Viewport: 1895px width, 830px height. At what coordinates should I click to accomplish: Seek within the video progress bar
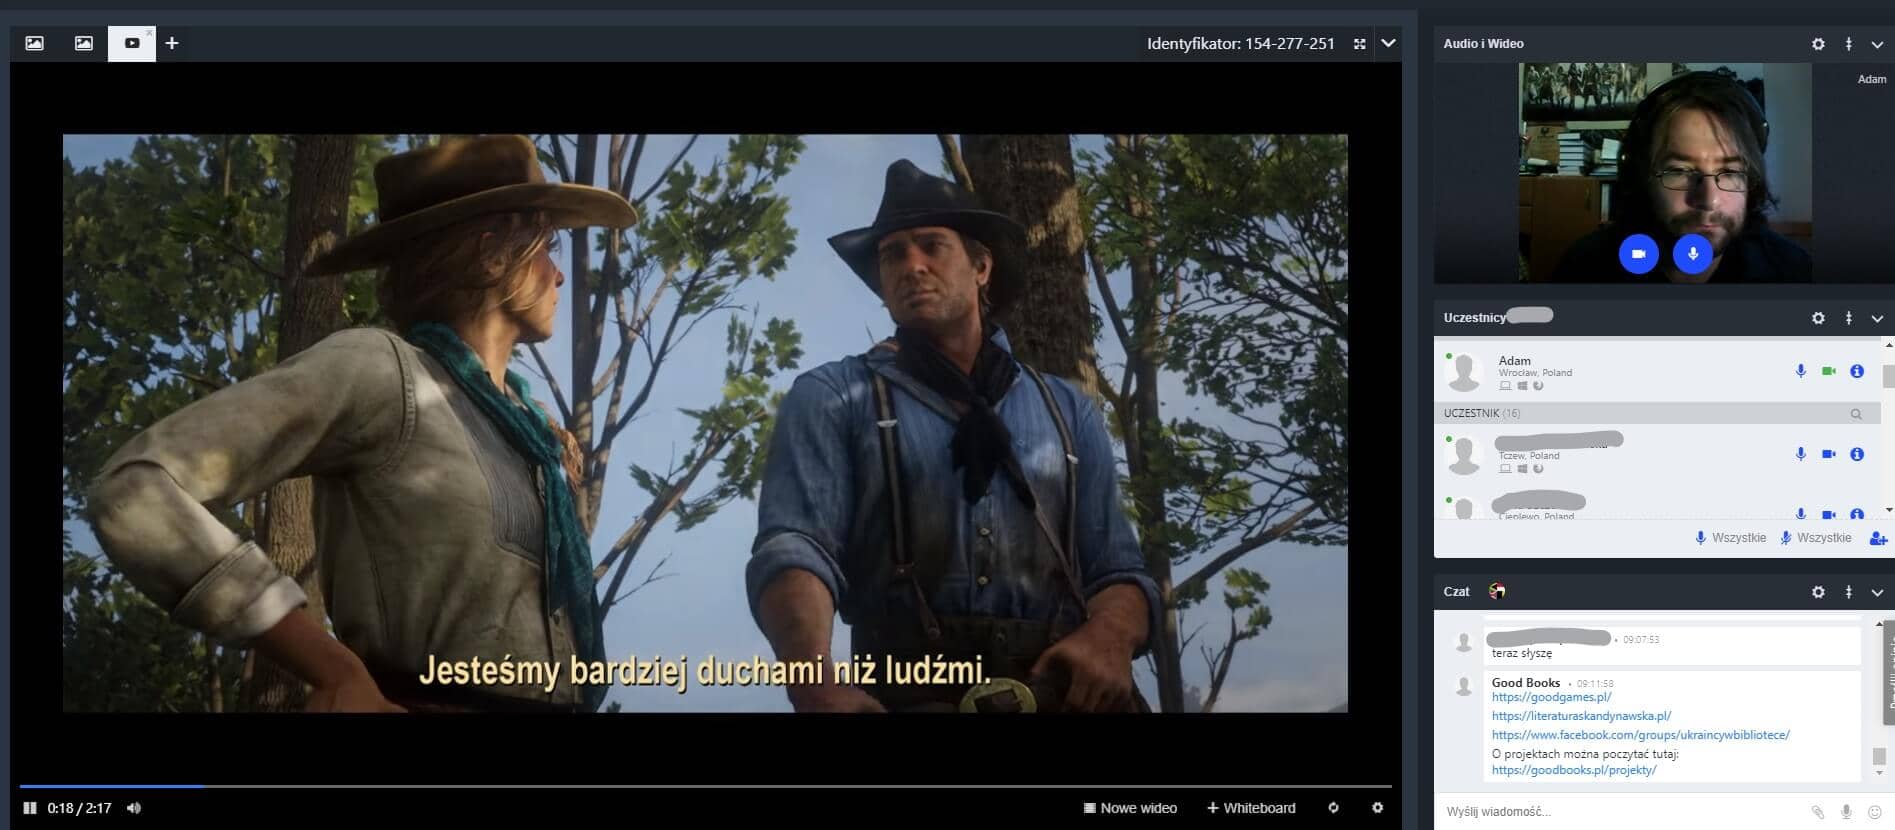coord(705,786)
